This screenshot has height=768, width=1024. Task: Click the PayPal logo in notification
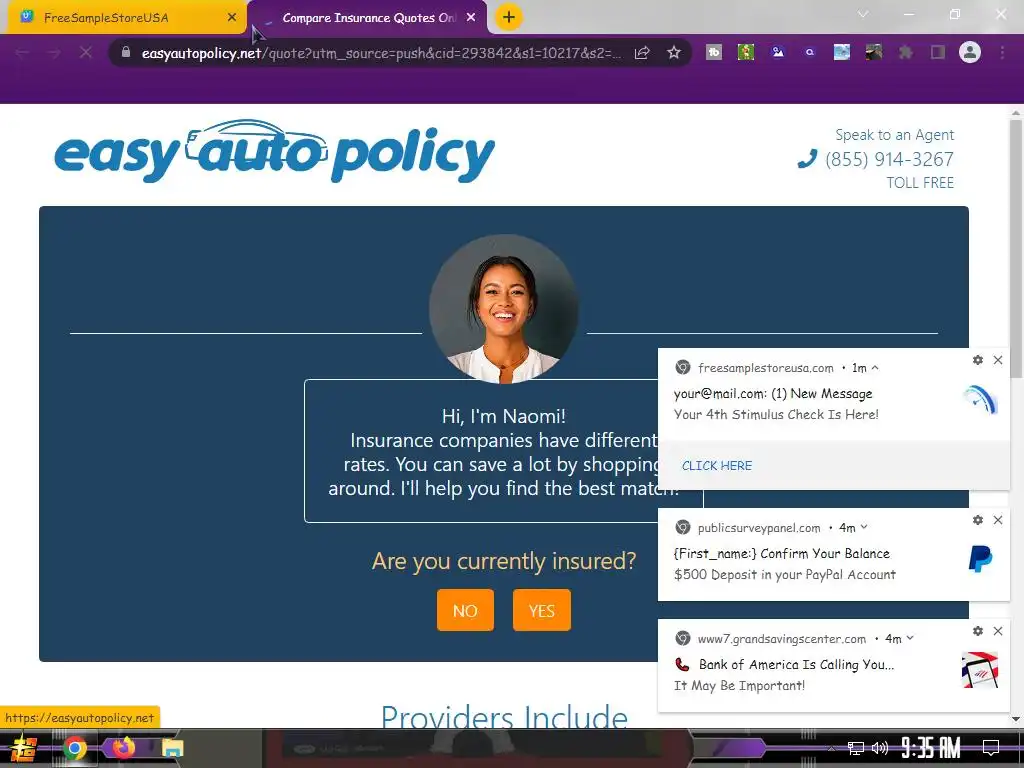(980, 559)
